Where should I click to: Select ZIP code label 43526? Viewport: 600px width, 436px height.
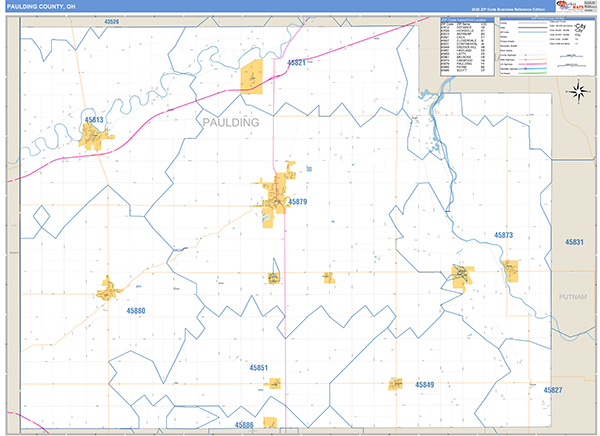111,22
